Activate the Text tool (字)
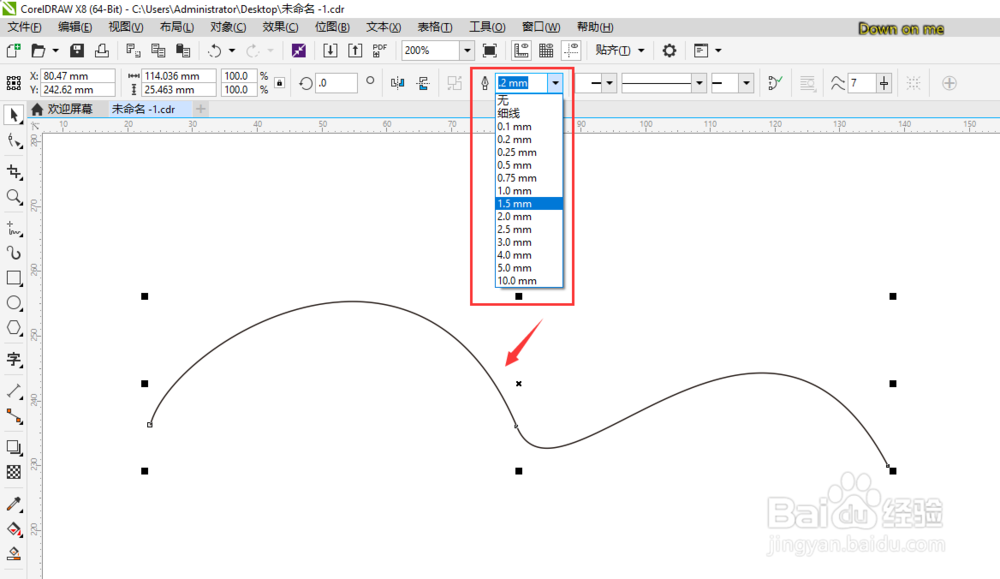1000x579 pixels. click(13, 360)
